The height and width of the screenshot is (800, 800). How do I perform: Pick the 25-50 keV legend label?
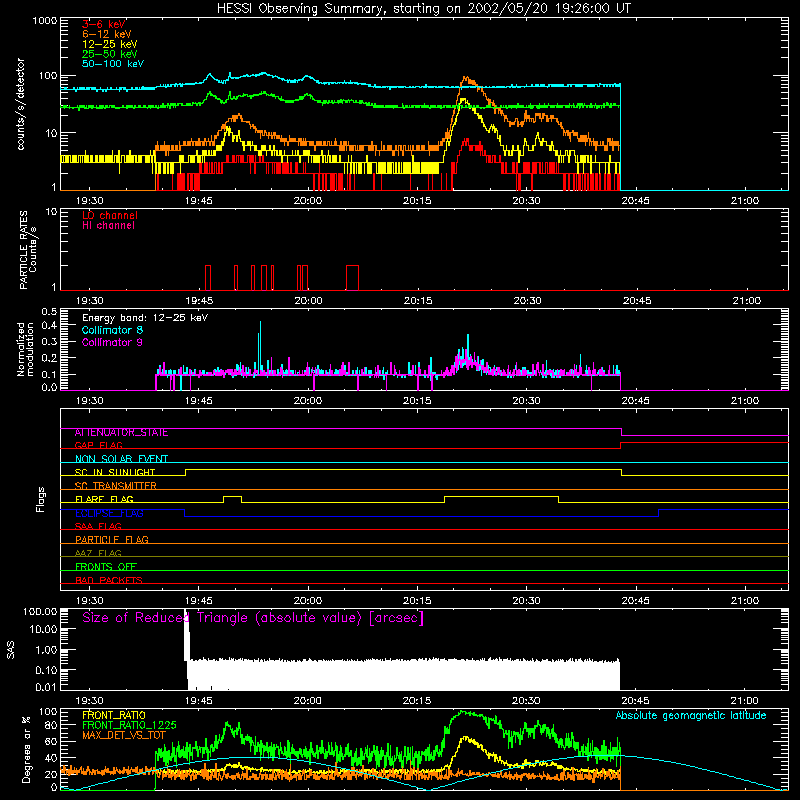[x=110, y=54]
